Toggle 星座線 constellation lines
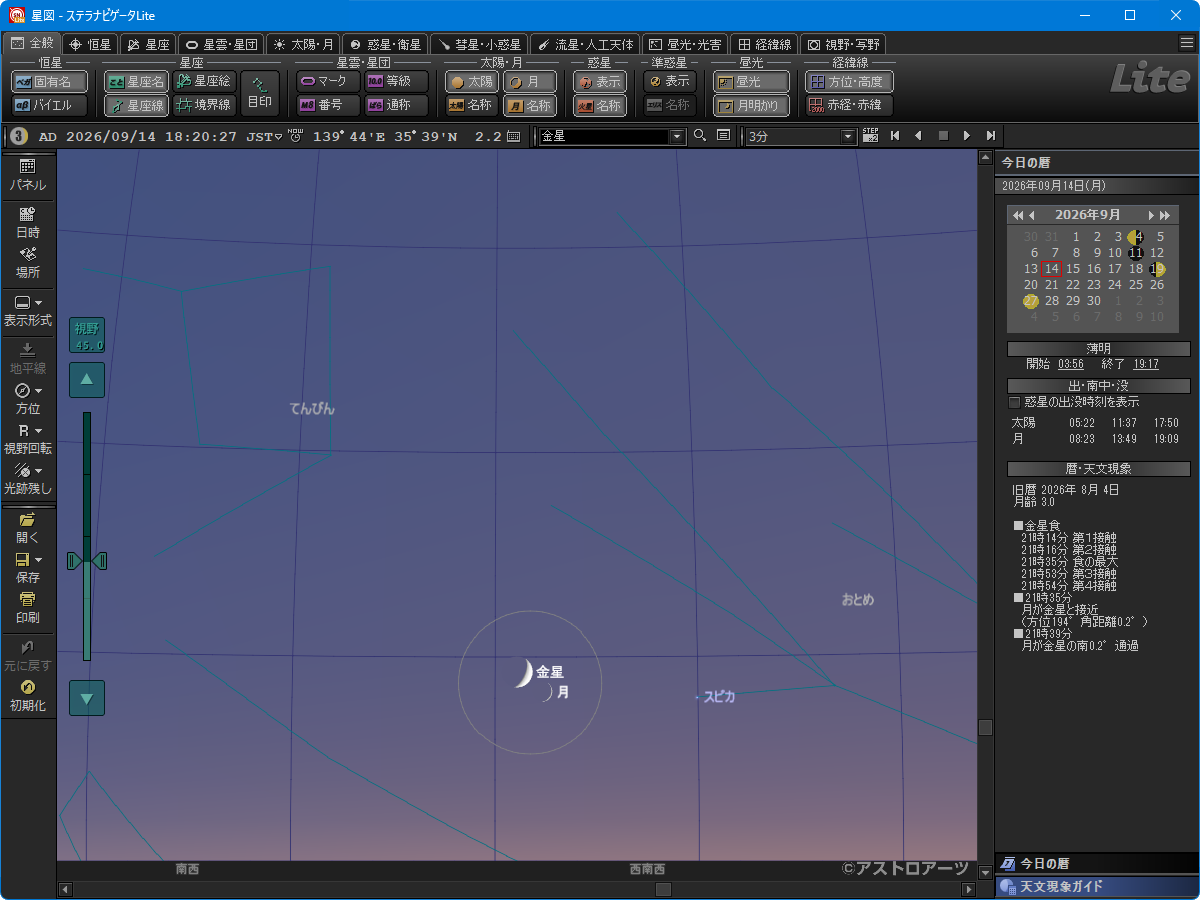This screenshot has height=900, width=1200. pos(136,105)
